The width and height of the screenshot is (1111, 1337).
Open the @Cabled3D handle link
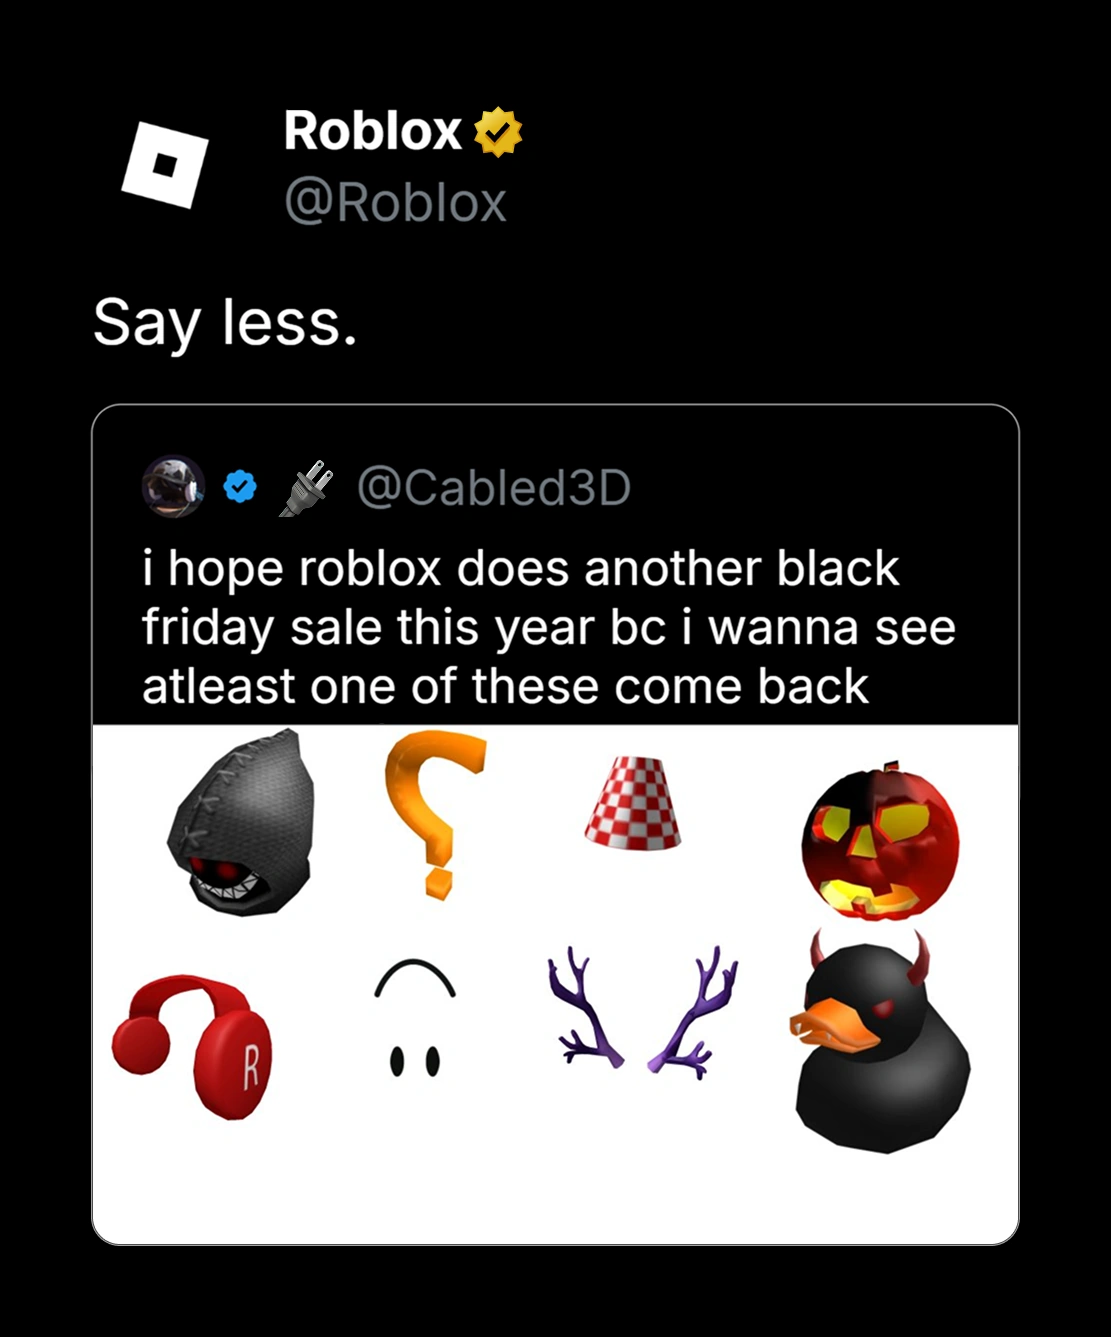coord(494,487)
